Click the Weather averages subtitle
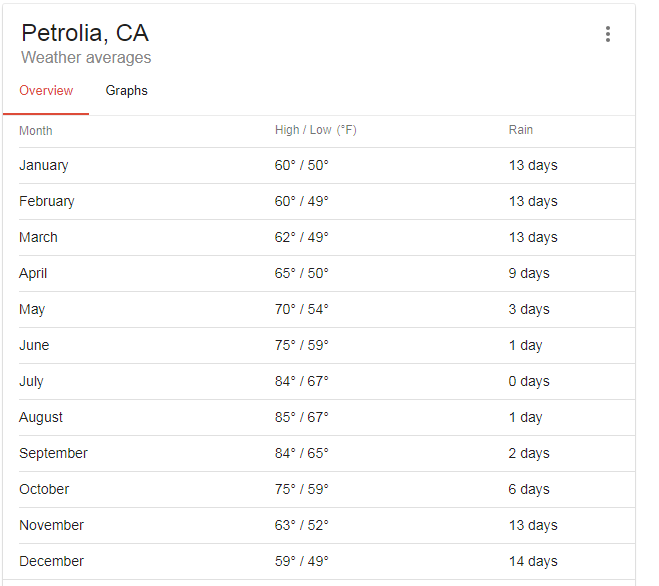 tap(86, 58)
